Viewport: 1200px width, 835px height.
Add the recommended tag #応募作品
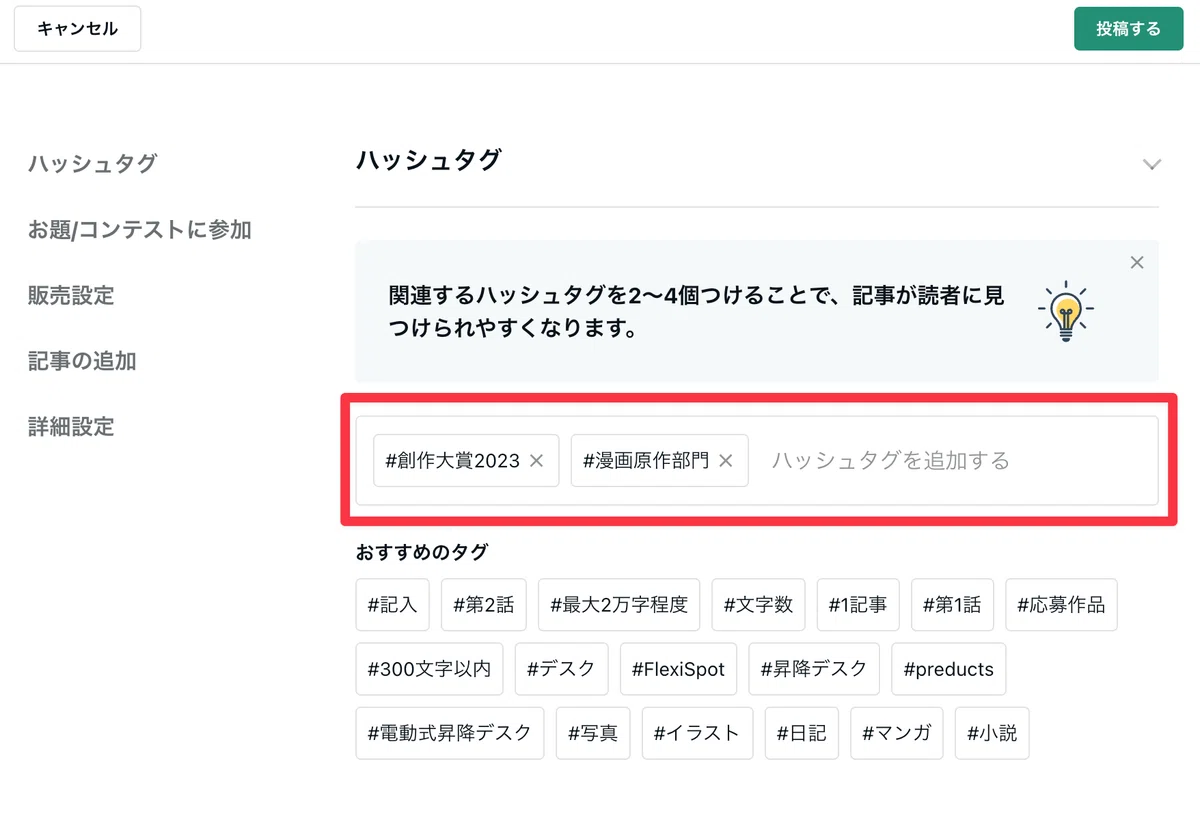click(x=1061, y=605)
